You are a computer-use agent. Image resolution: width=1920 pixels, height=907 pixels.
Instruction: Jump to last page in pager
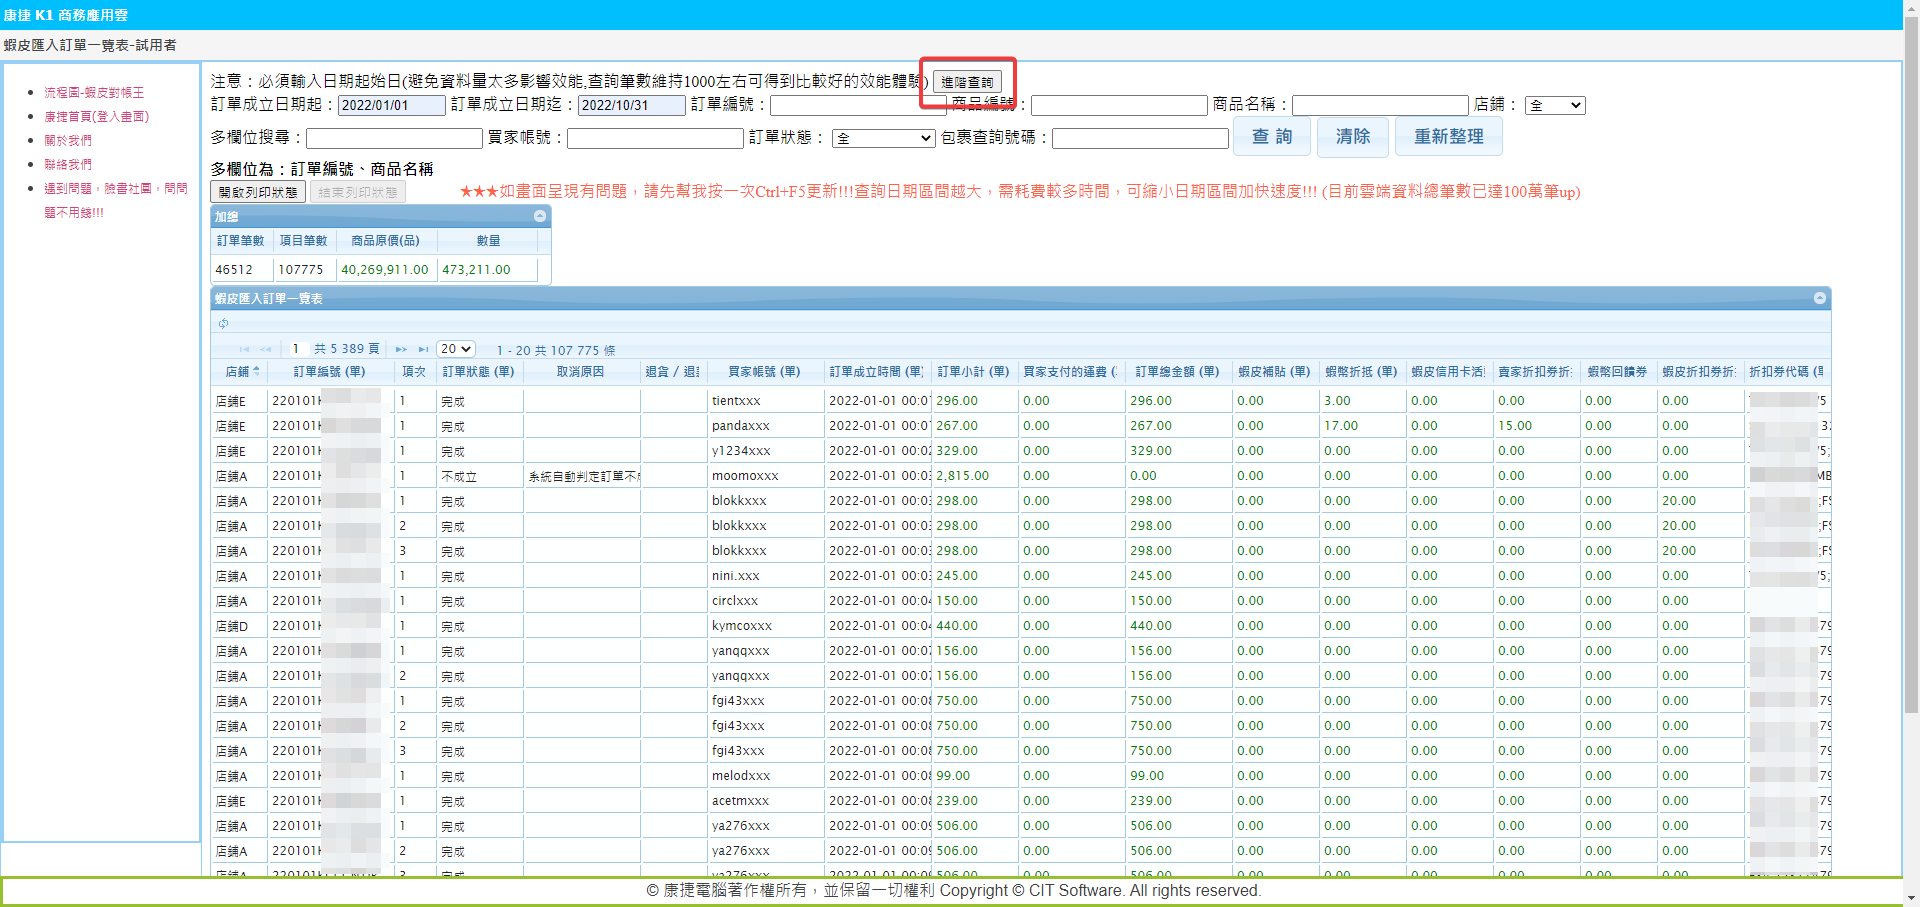[x=423, y=349]
